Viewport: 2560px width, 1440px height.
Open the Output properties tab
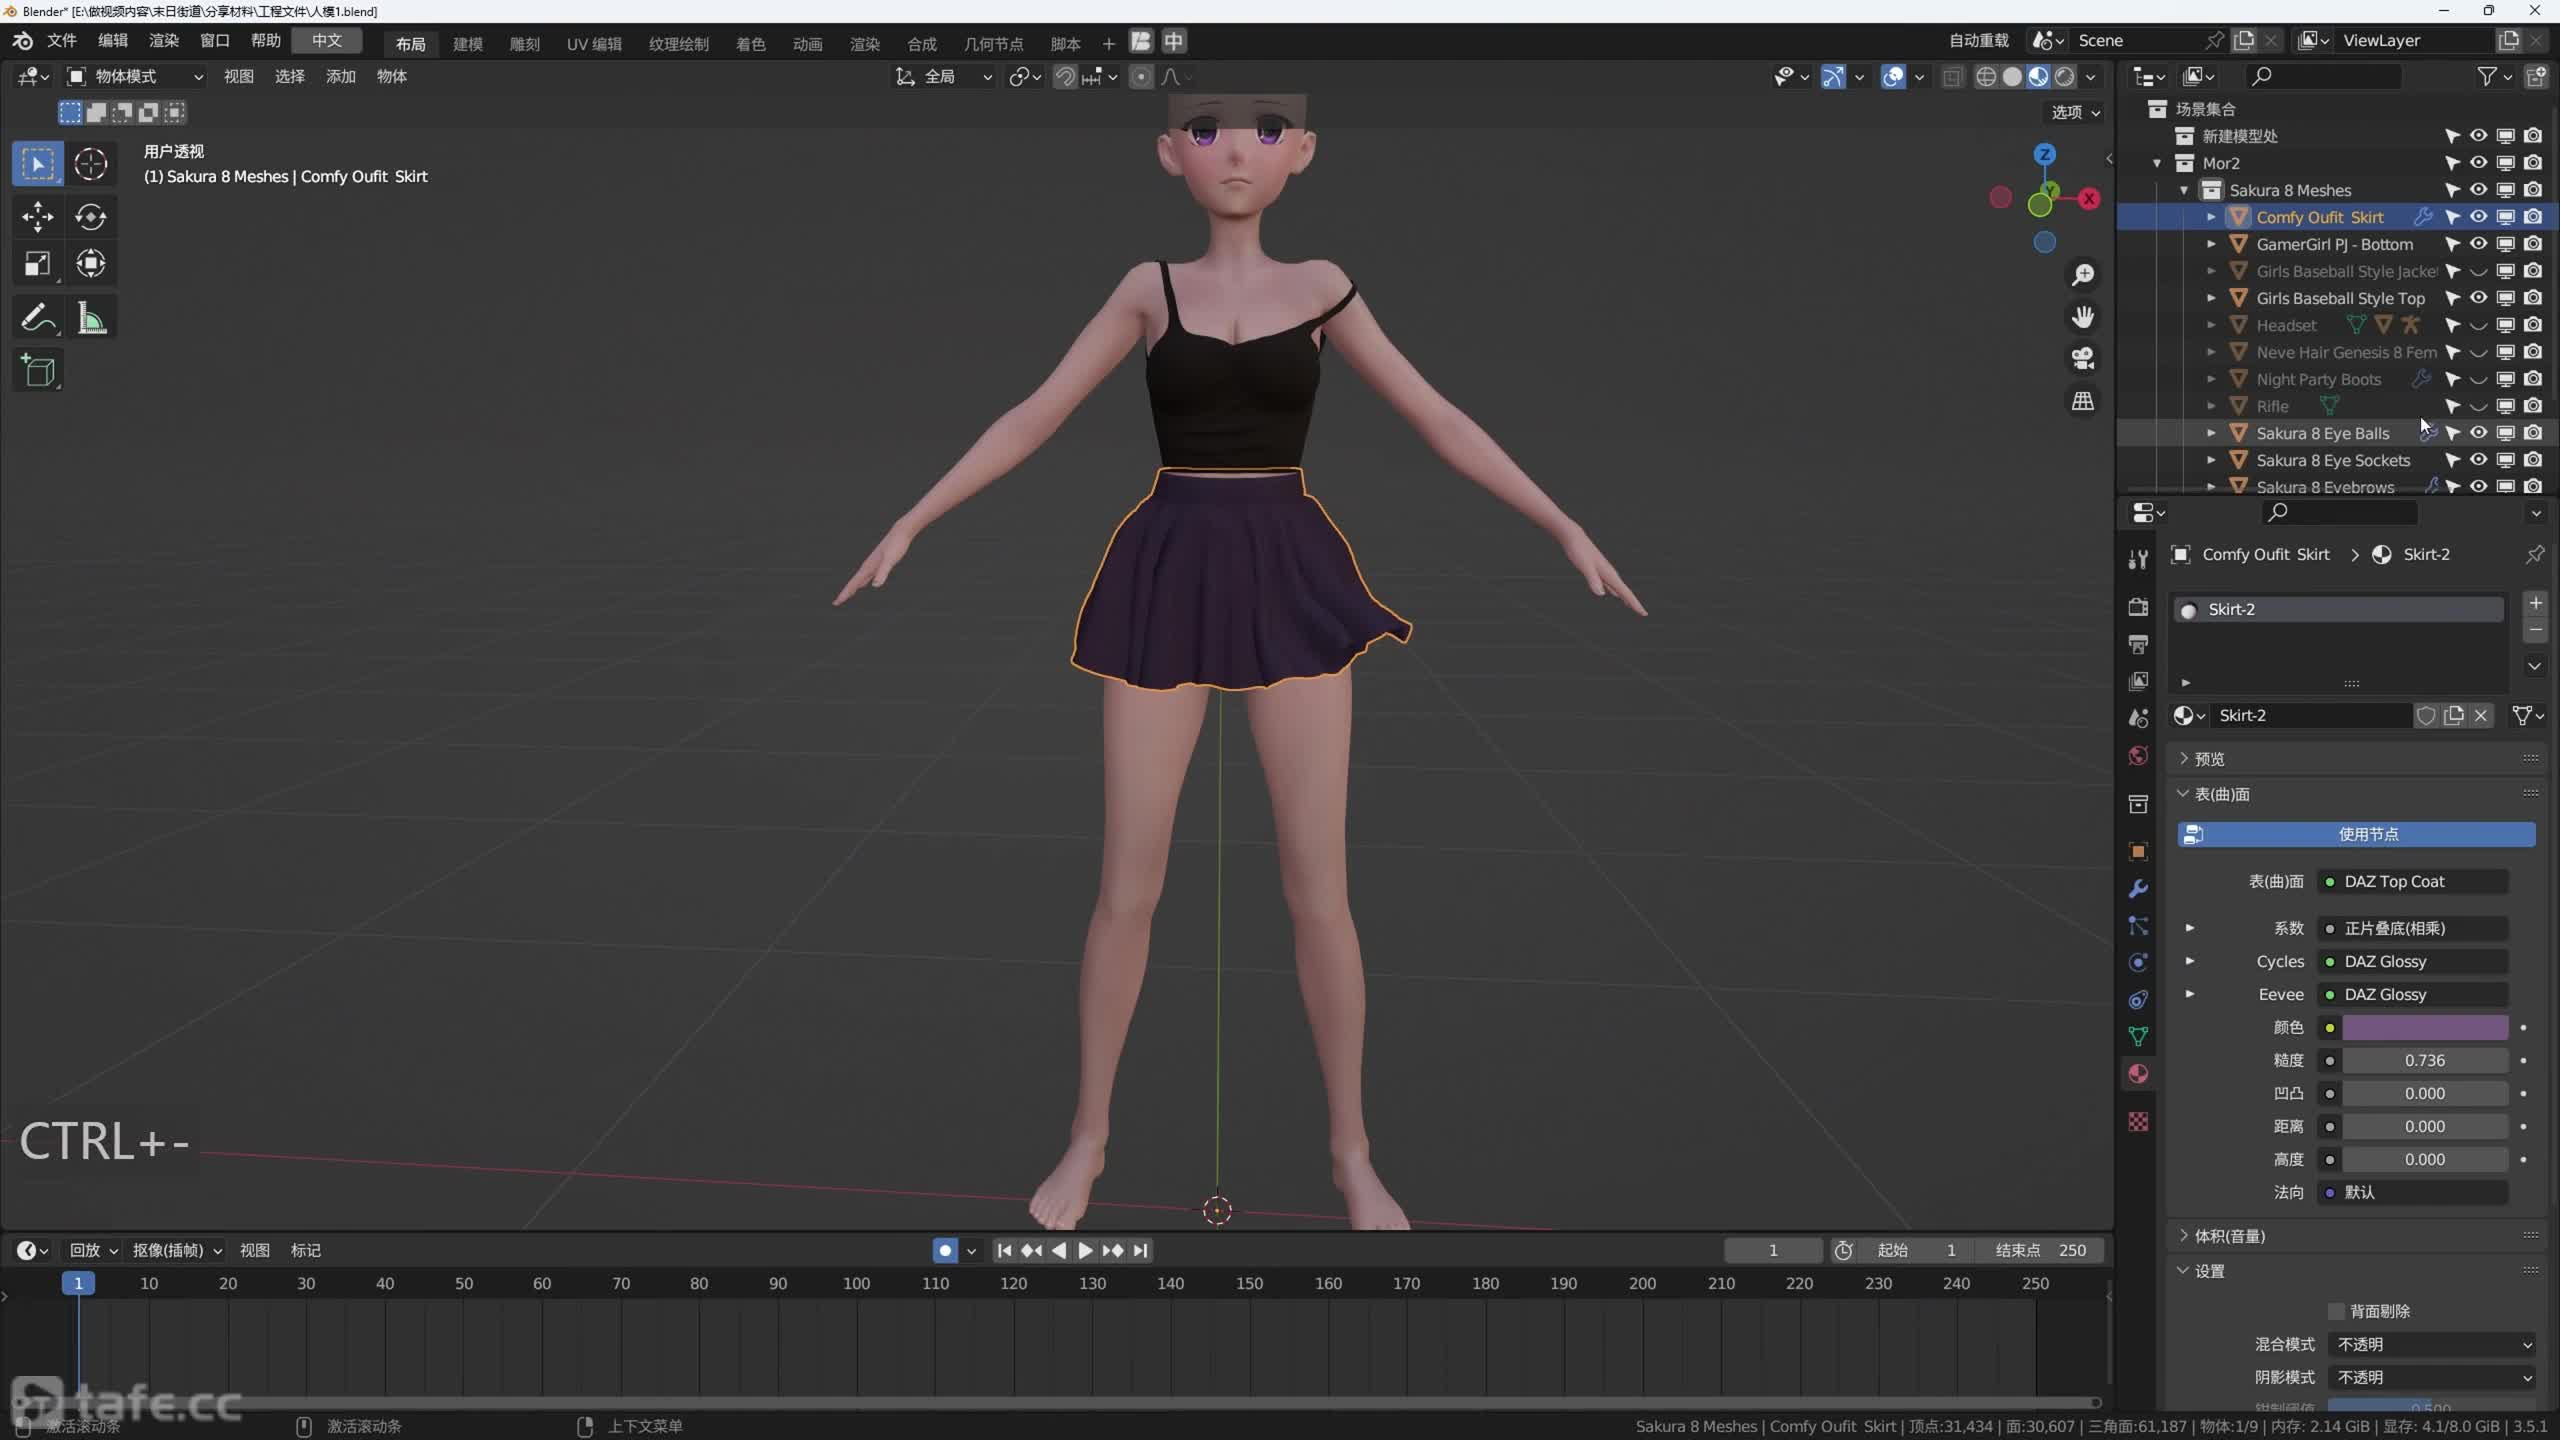(2138, 644)
